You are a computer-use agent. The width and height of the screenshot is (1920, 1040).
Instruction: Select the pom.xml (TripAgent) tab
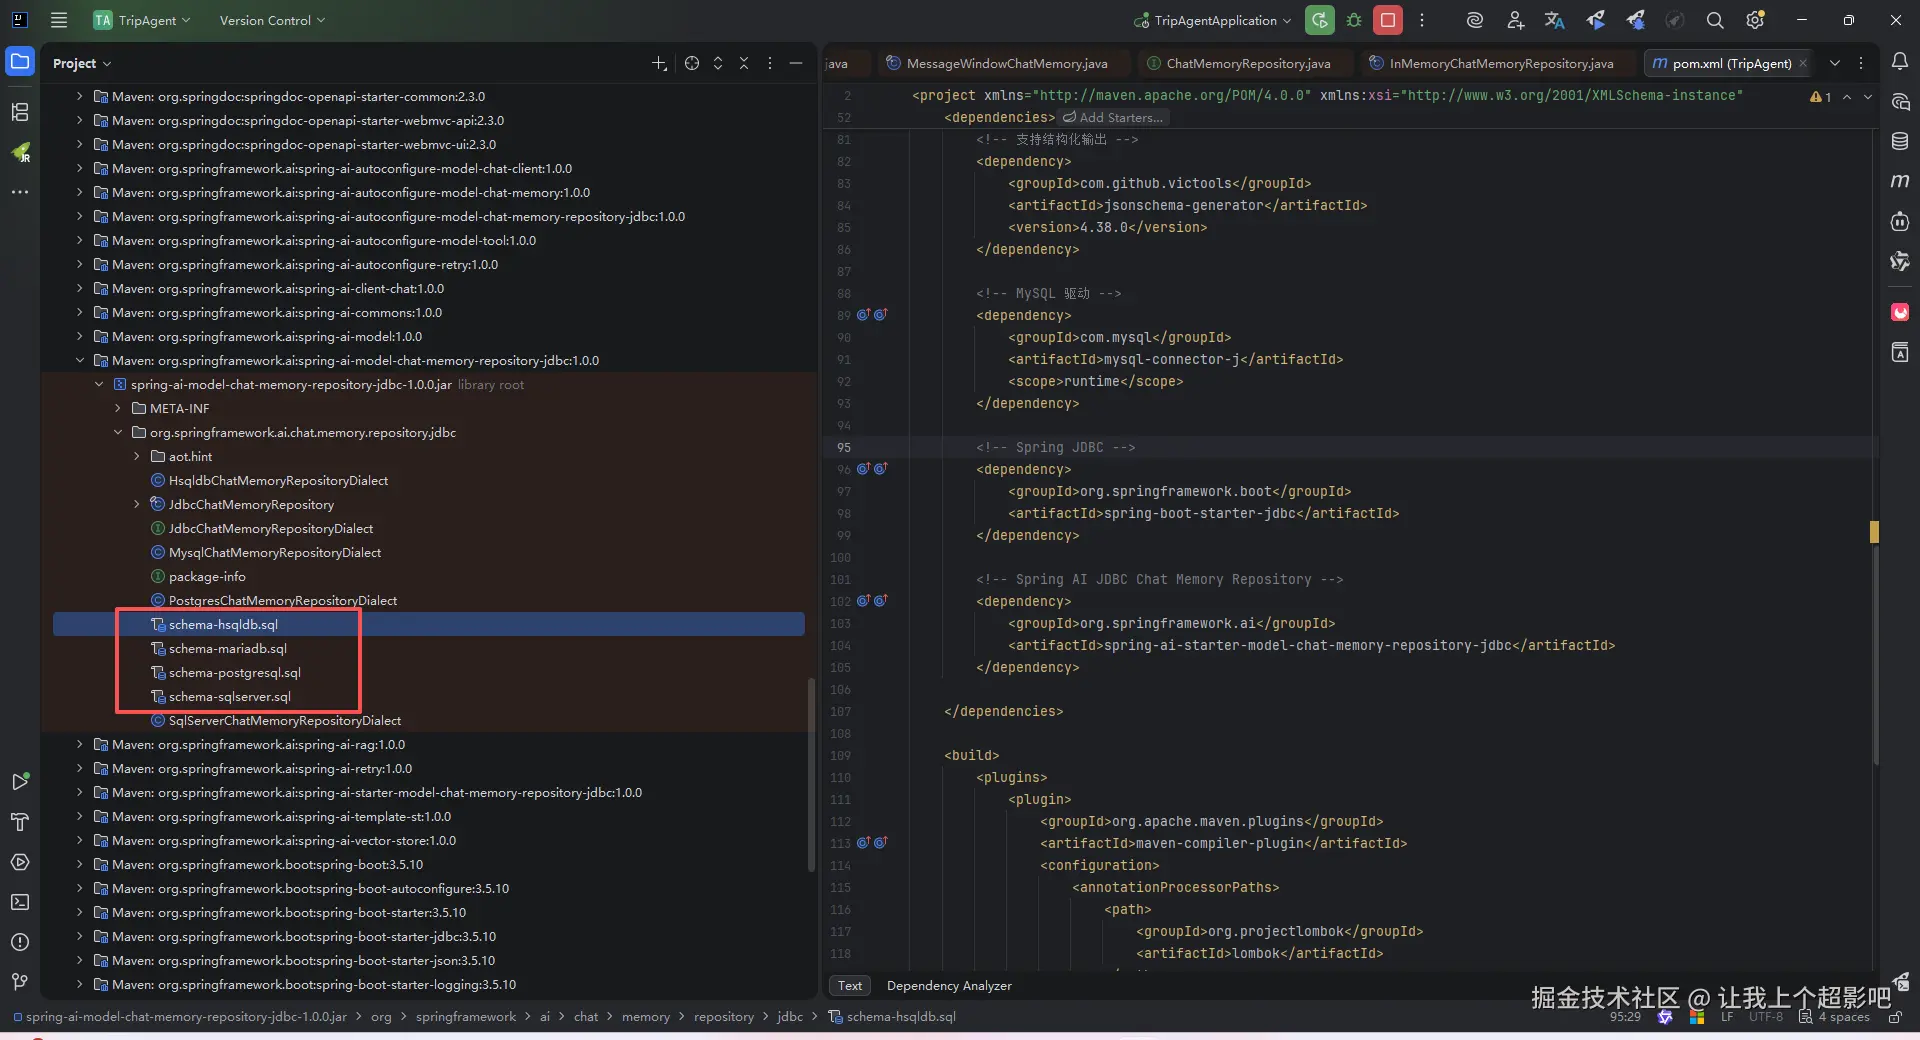coord(1731,63)
